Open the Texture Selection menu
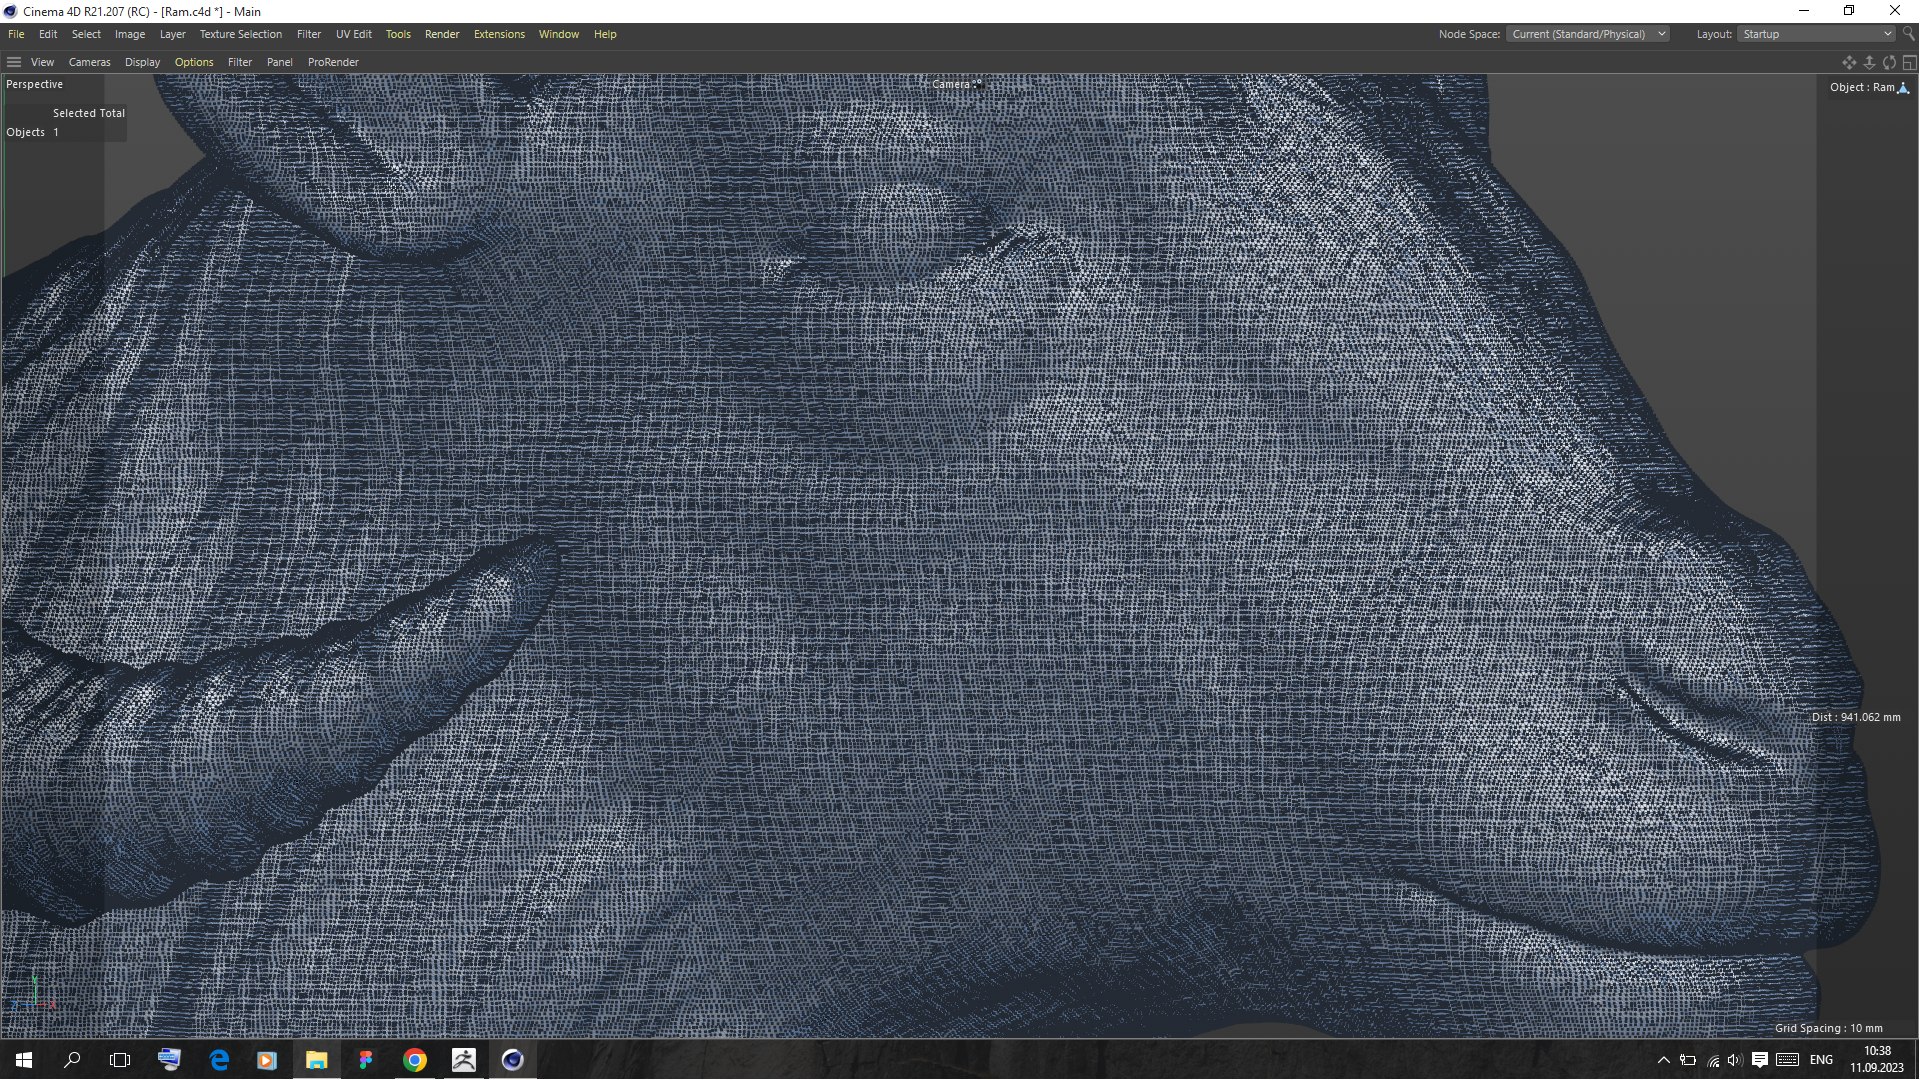Screen dimensions: 1920x1080 pyautogui.click(x=241, y=34)
